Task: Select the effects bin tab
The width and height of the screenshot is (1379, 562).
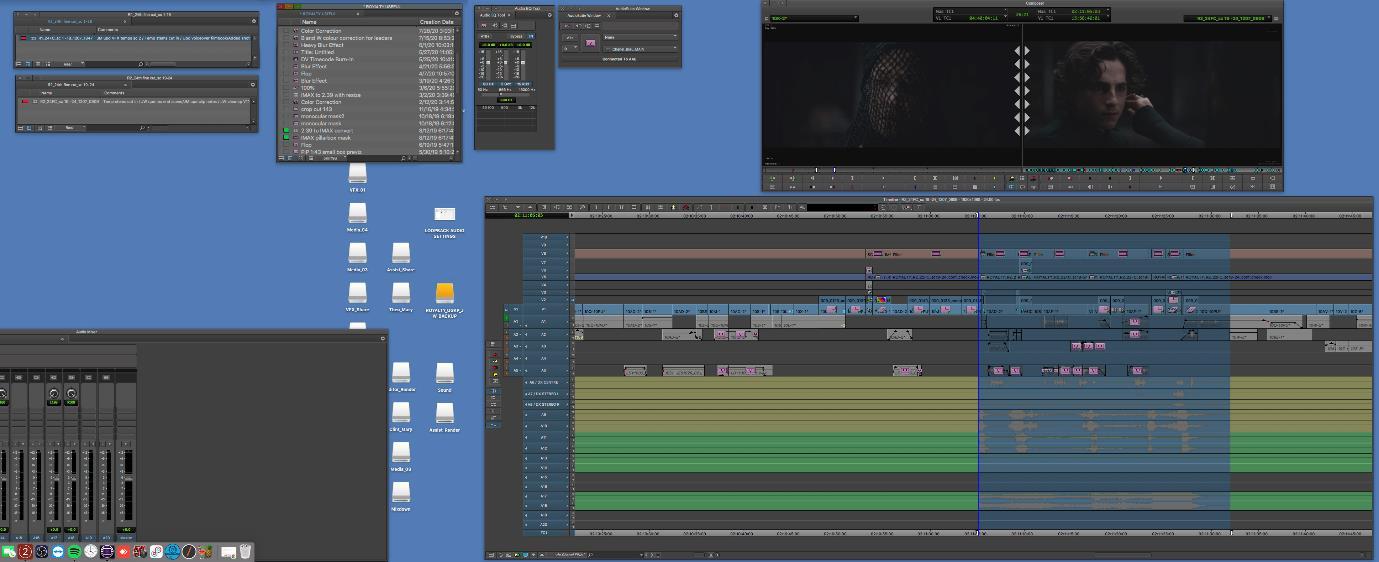Action: pyautogui.click(x=318, y=13)
